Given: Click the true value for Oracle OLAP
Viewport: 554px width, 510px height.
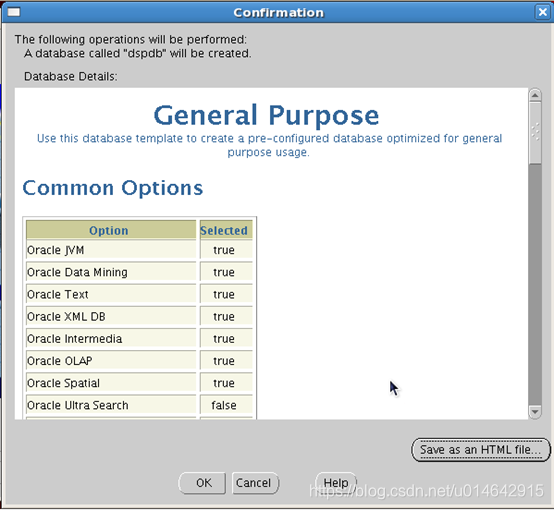Looking at the screenshot, I should tap(224, 361).
